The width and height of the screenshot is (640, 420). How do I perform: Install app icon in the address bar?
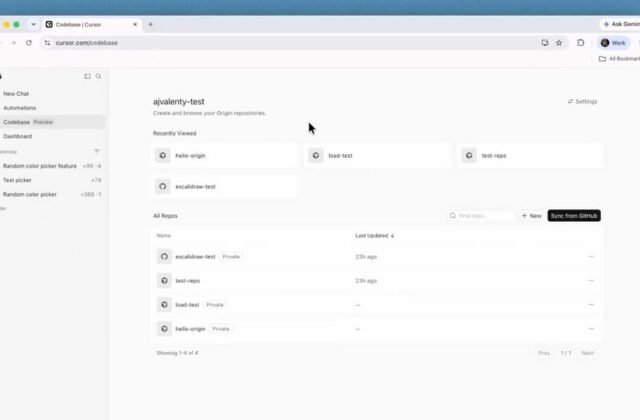[544, 42]
